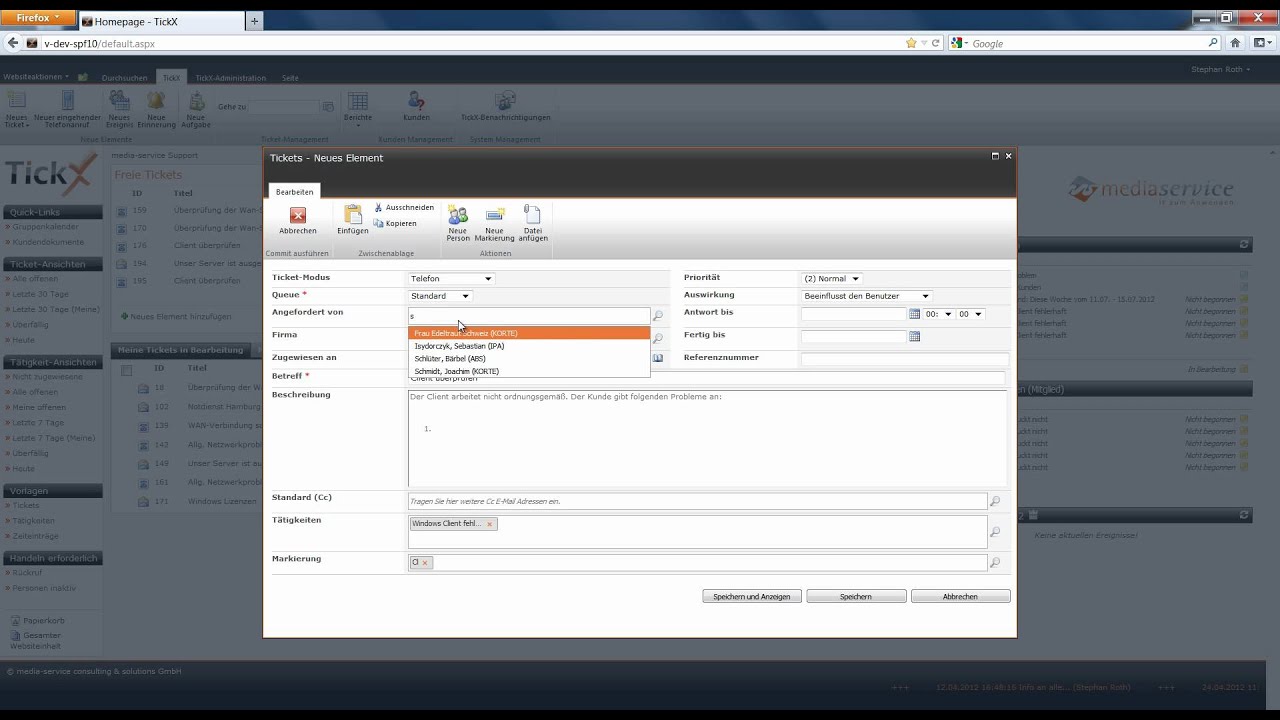
Task: Select the Bearbeiten ribbon tab
Action: click(295, 192)
